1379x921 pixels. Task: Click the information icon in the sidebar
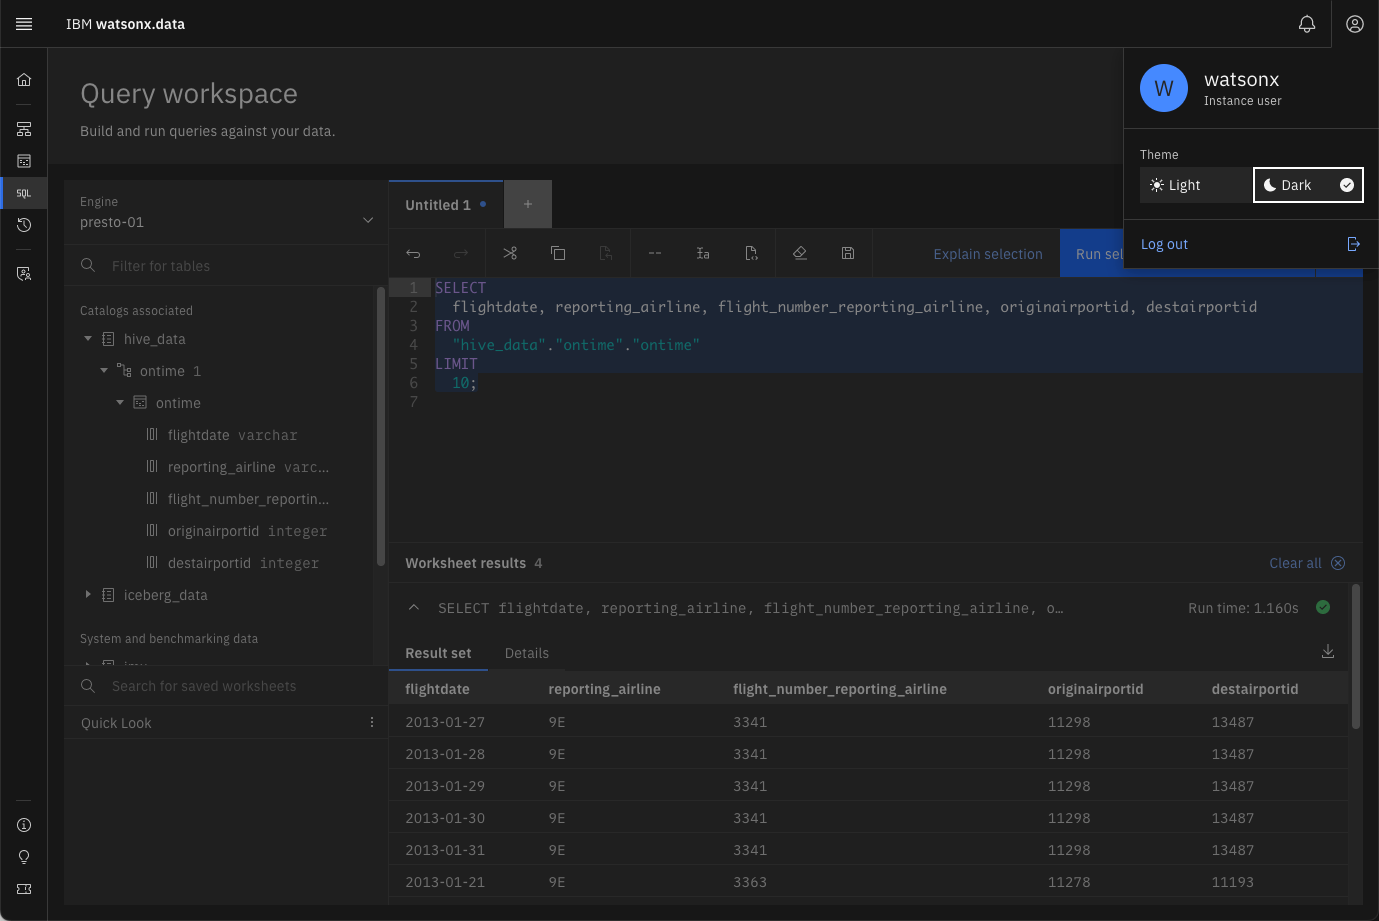pos(24,825)
